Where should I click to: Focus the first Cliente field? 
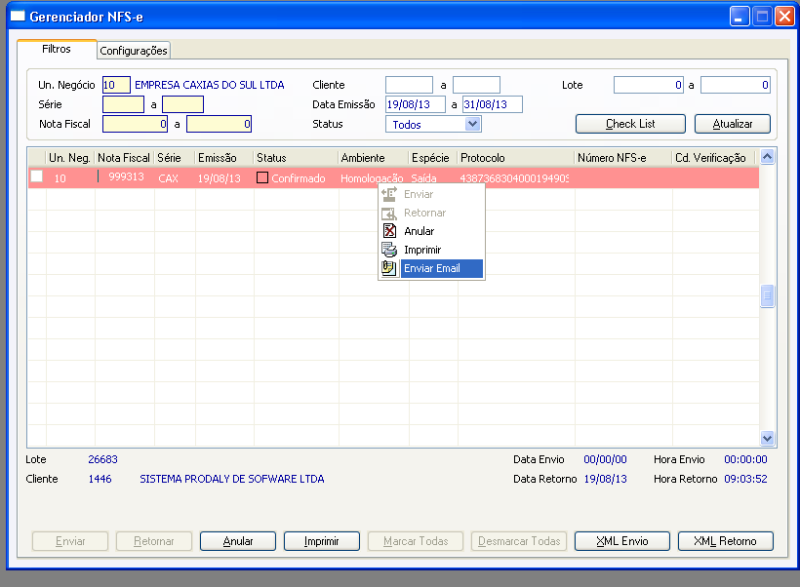[409, 85]
